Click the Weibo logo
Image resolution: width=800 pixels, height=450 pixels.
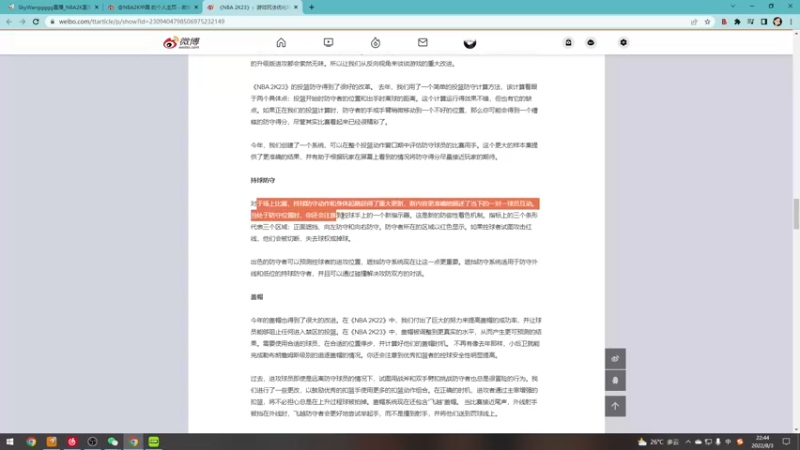pyautogui.click(x=182, y=43)
